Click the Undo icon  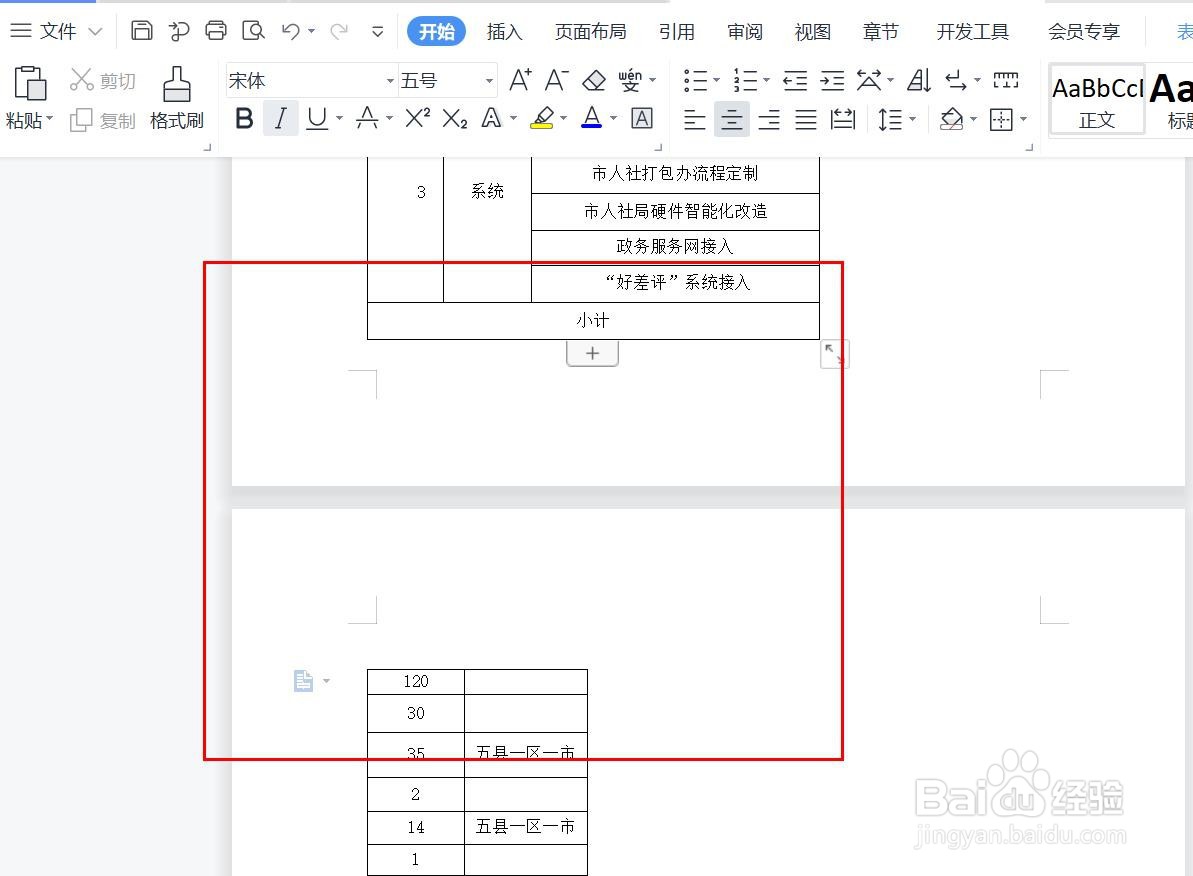(290, 30)
